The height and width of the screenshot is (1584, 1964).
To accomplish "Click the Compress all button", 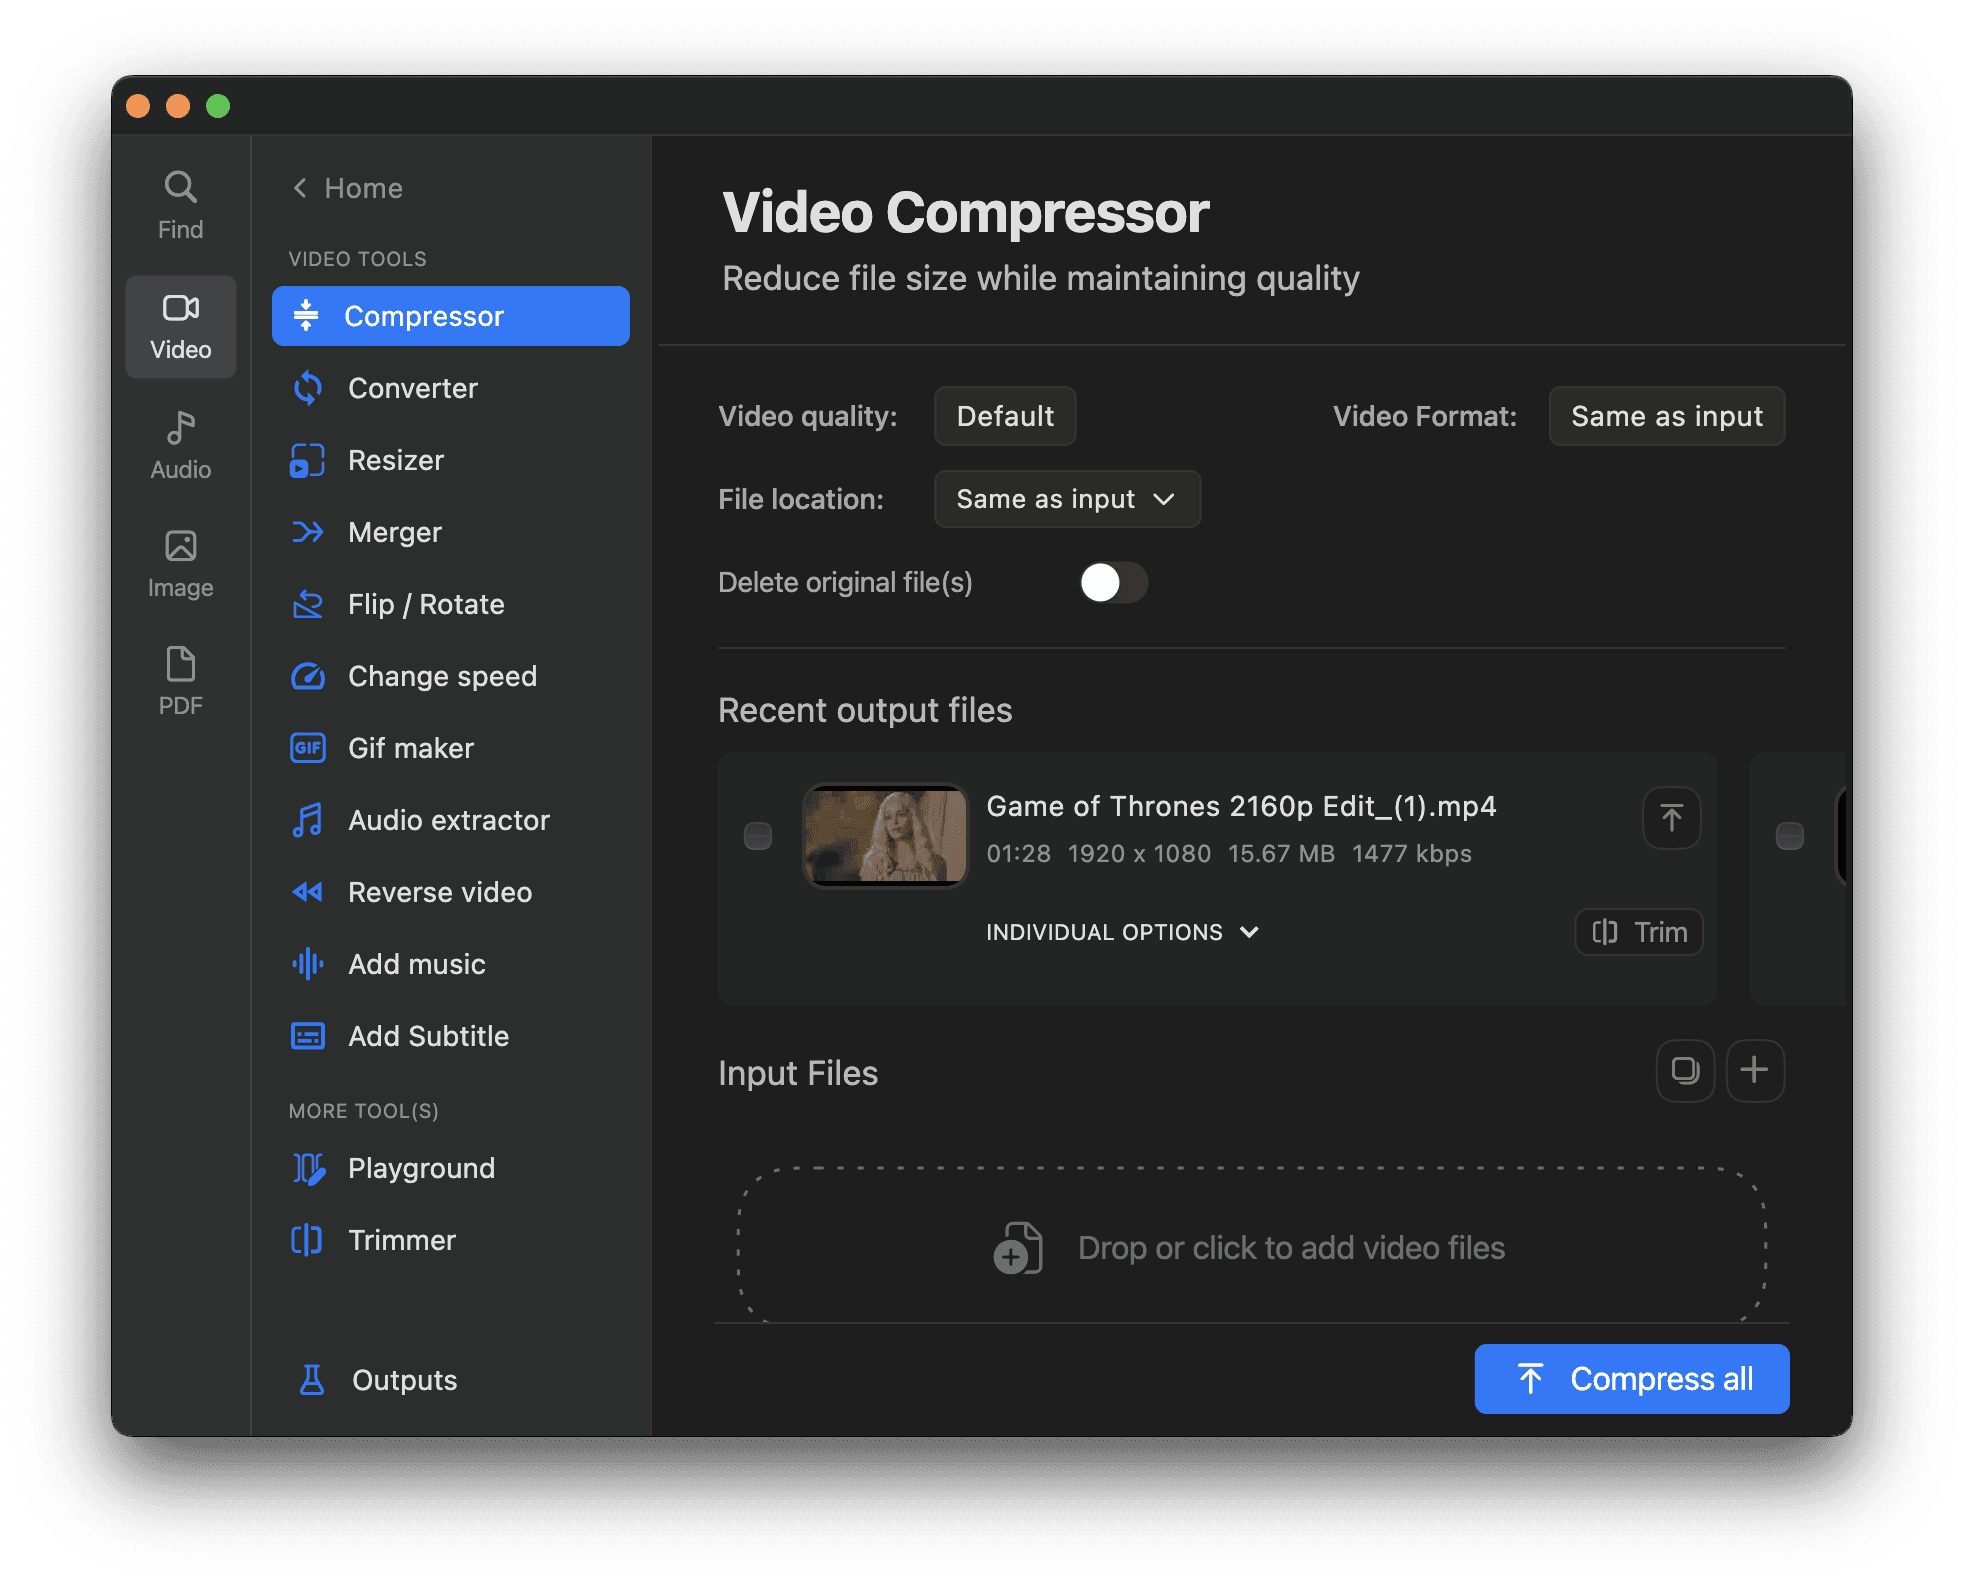I will [x=1630, y=1379].
